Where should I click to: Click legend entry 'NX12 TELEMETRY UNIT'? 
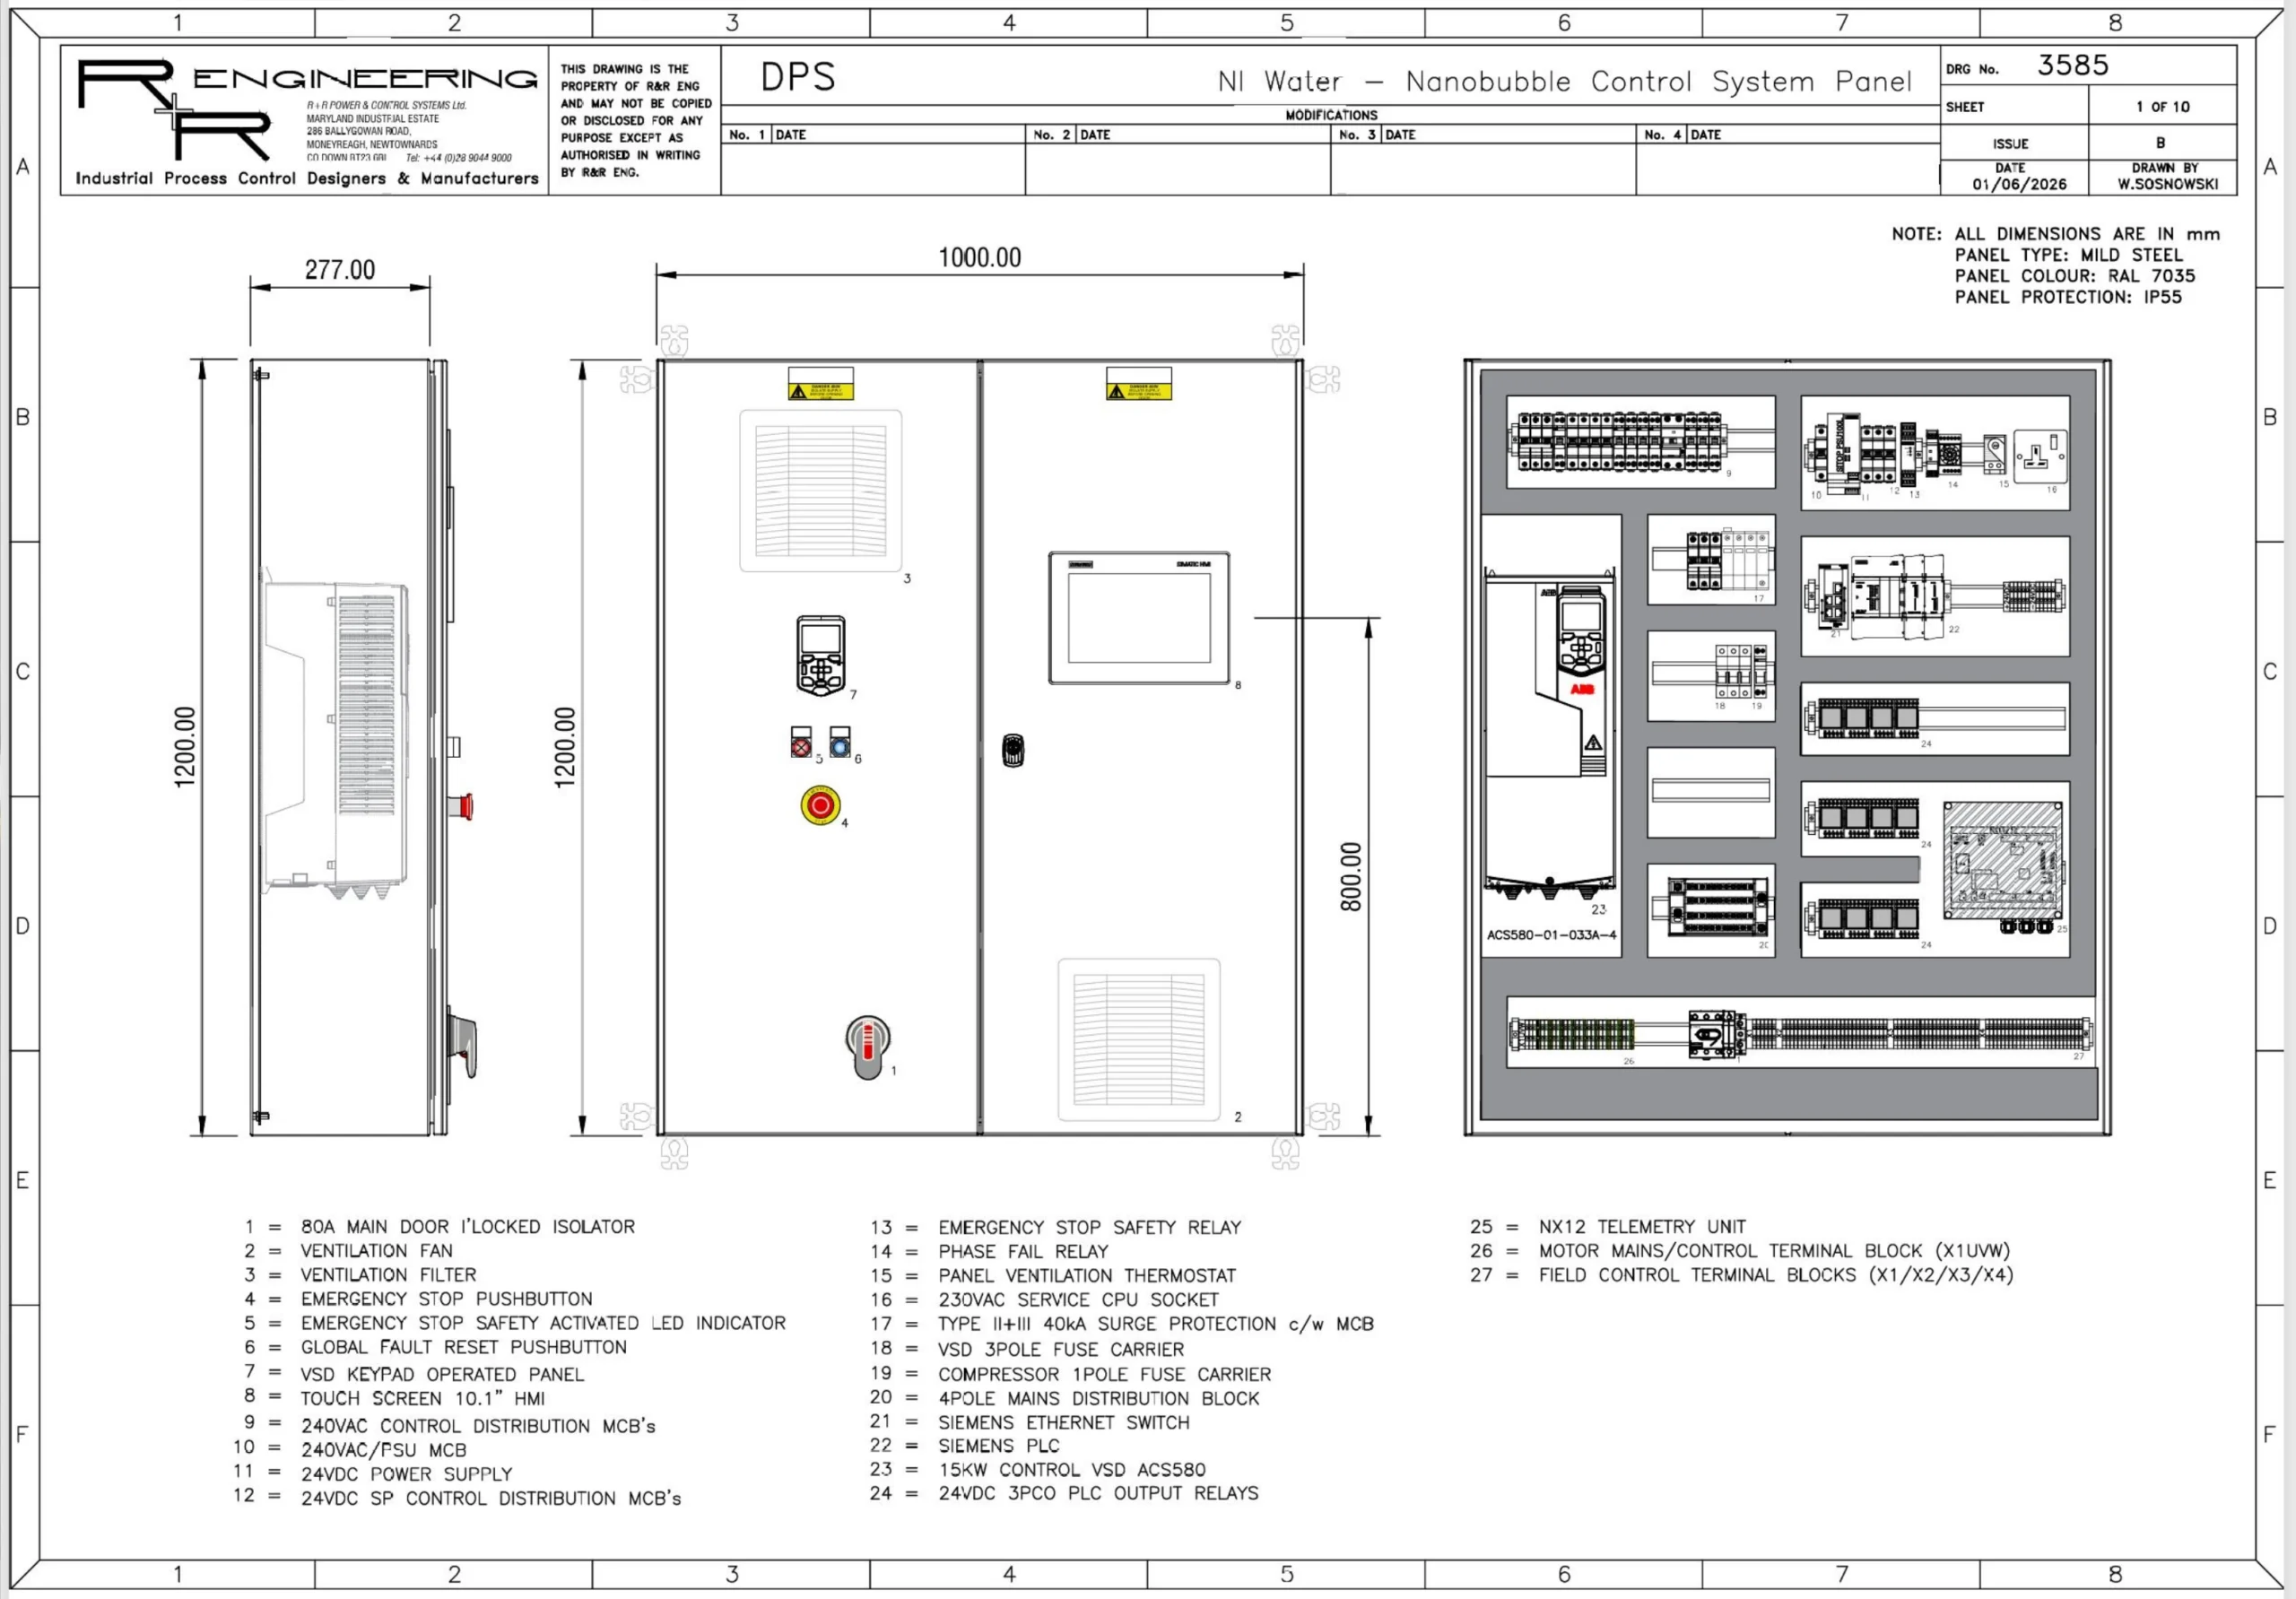click(x=1642, y=1226)
